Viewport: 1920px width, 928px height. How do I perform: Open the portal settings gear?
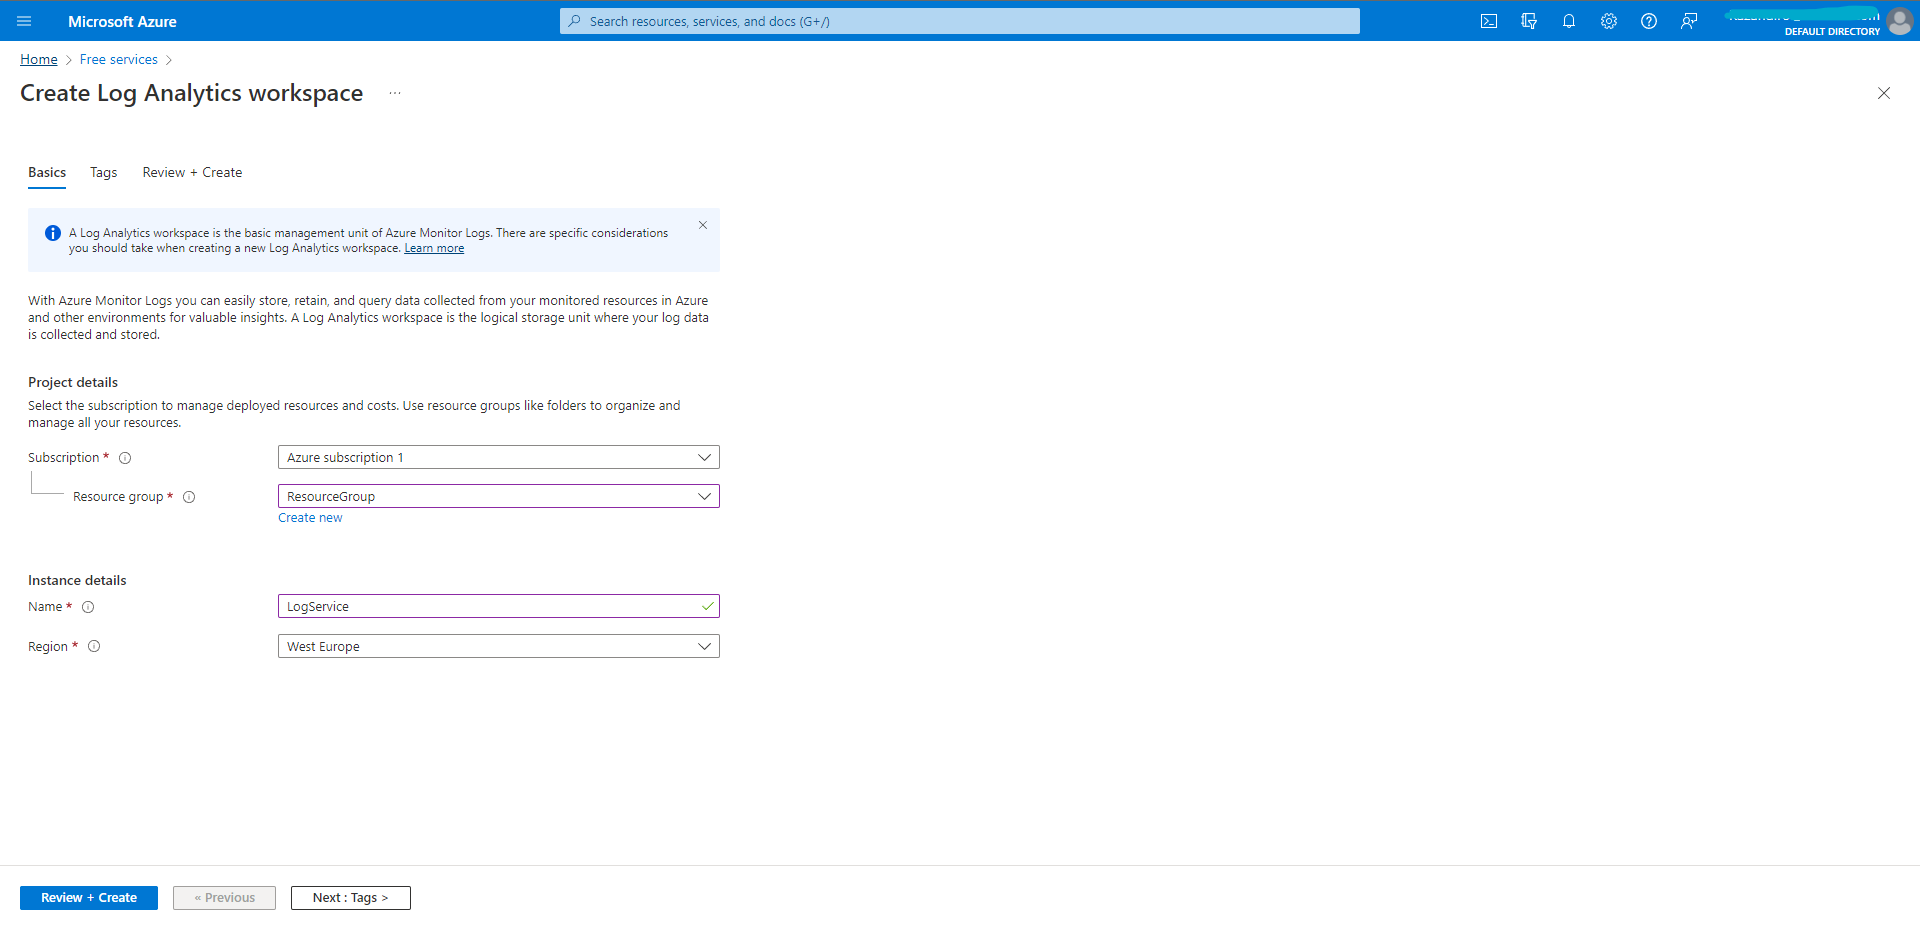(x=1609, y=20)
